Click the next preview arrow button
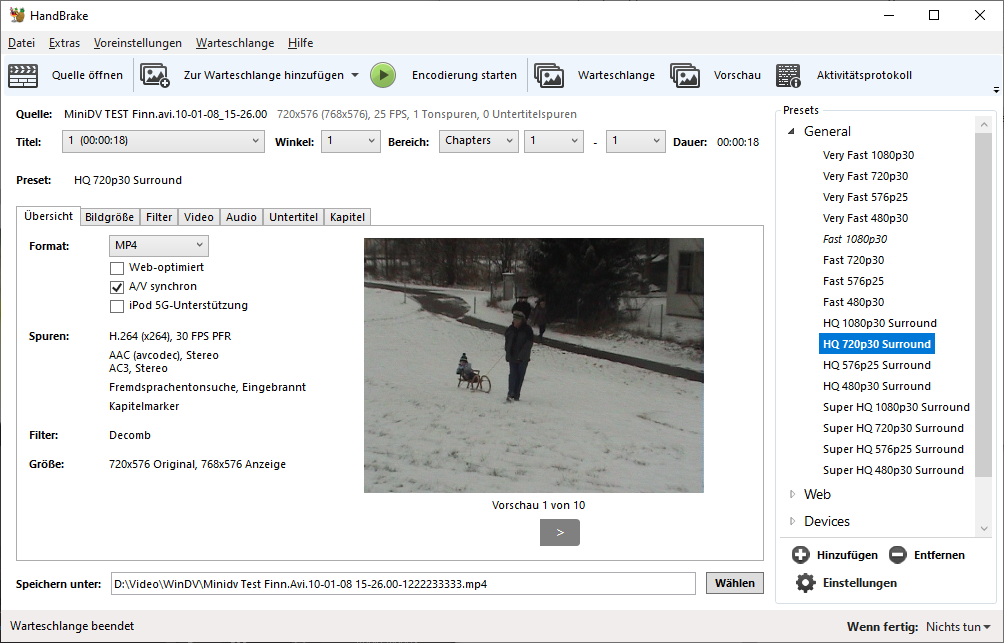This screenshot has height=643, width=1004. point(560,532)
